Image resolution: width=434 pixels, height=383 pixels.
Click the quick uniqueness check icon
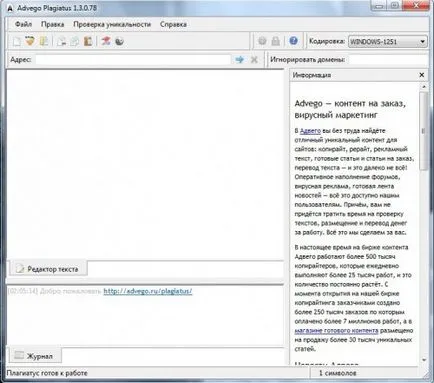[106, 41]
